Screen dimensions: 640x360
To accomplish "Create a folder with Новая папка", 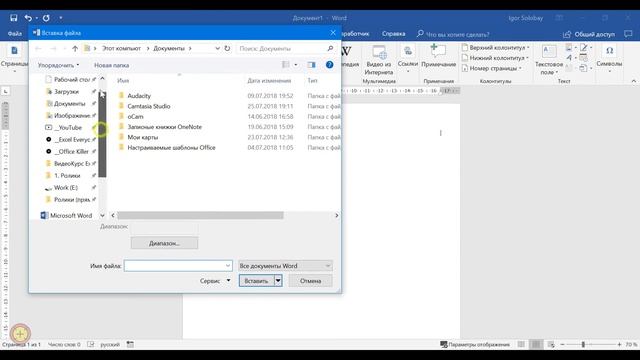I will pyautogui.click(x=111, y=65).
